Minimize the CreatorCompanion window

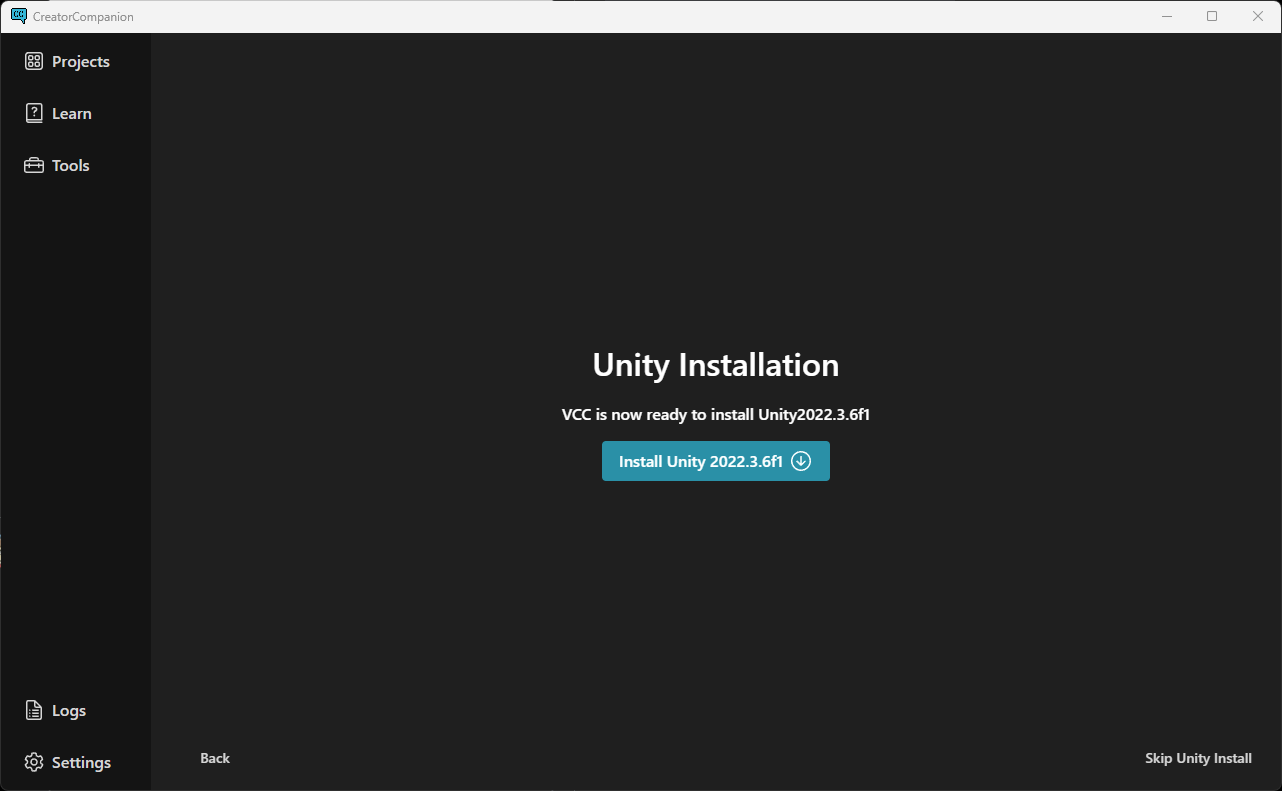[1166, 16]
